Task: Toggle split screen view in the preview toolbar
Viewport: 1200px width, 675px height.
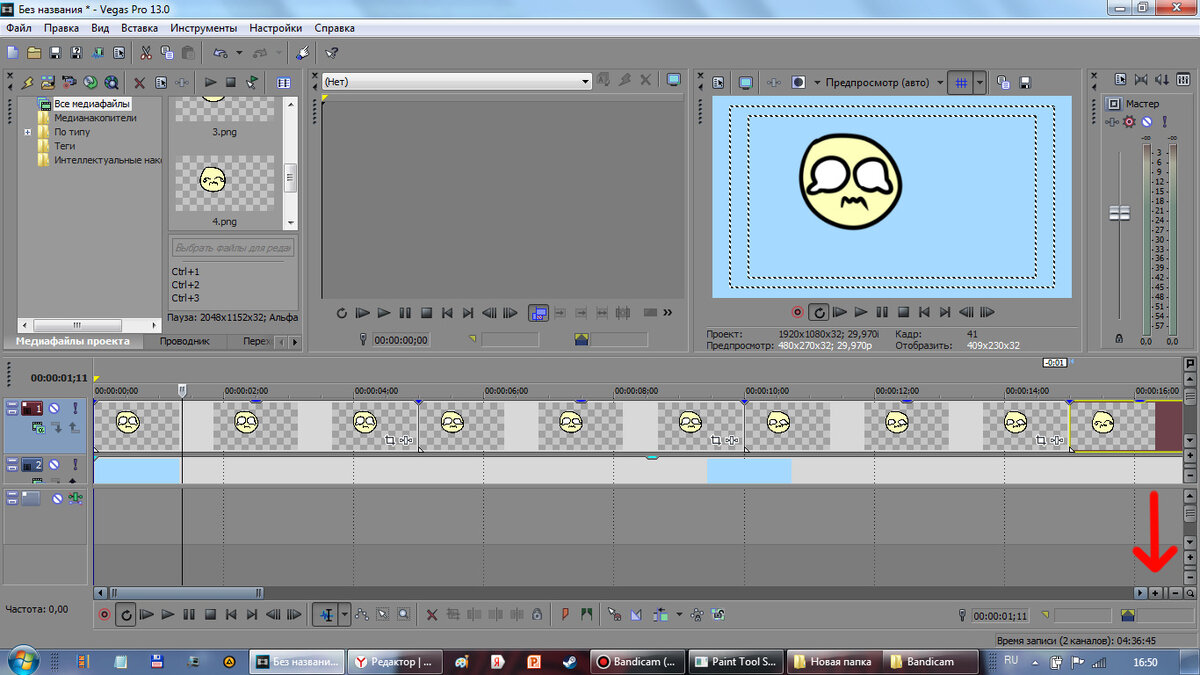Action: pos(799,82)
